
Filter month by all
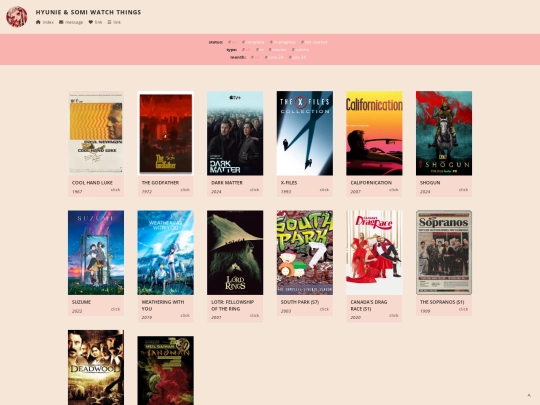[255, 57]
